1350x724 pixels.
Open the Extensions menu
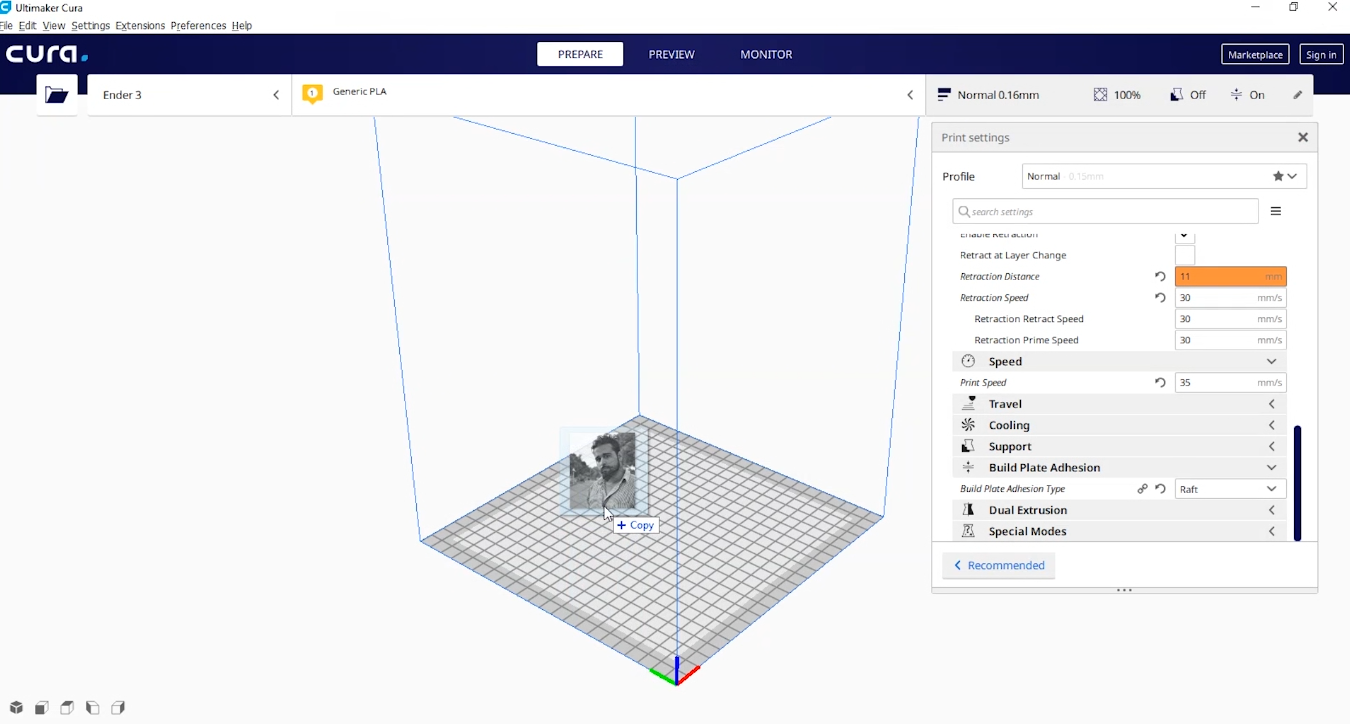point(140,25)
